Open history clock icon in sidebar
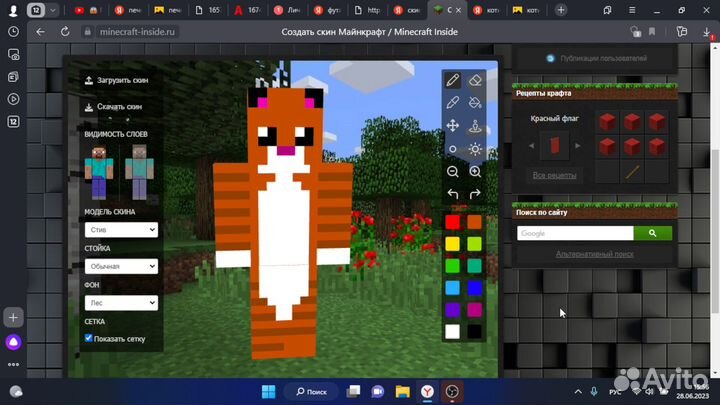The height and width of the screenshot is (405, 720). pos(13,32)
